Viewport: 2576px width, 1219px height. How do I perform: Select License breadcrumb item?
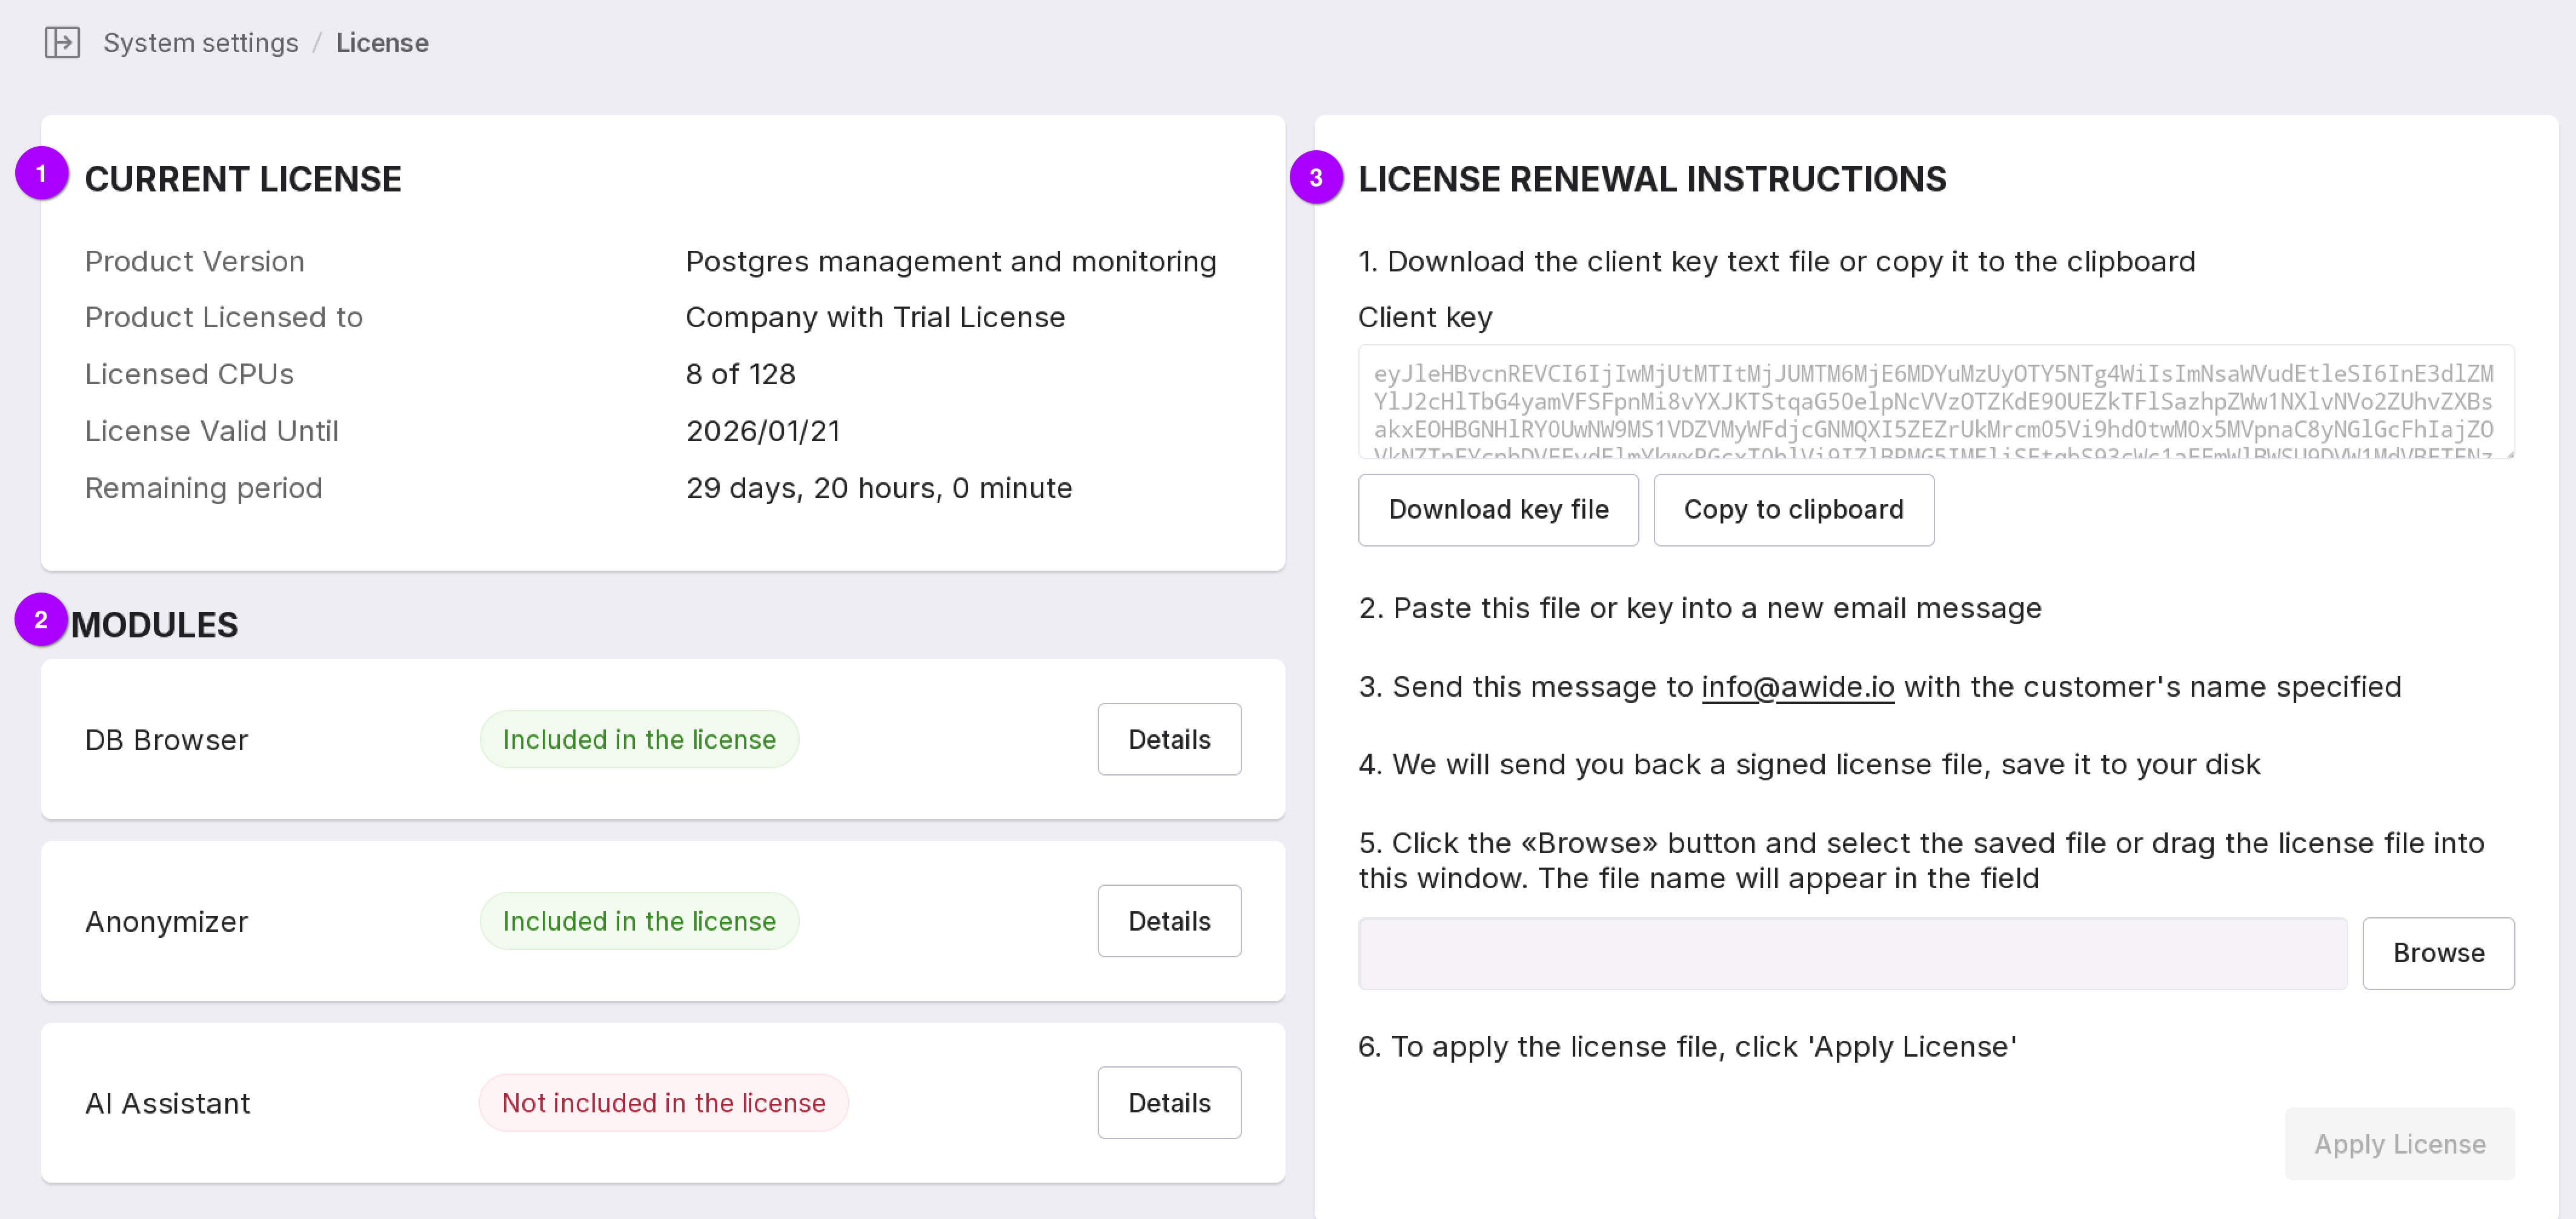pos(382,43)
